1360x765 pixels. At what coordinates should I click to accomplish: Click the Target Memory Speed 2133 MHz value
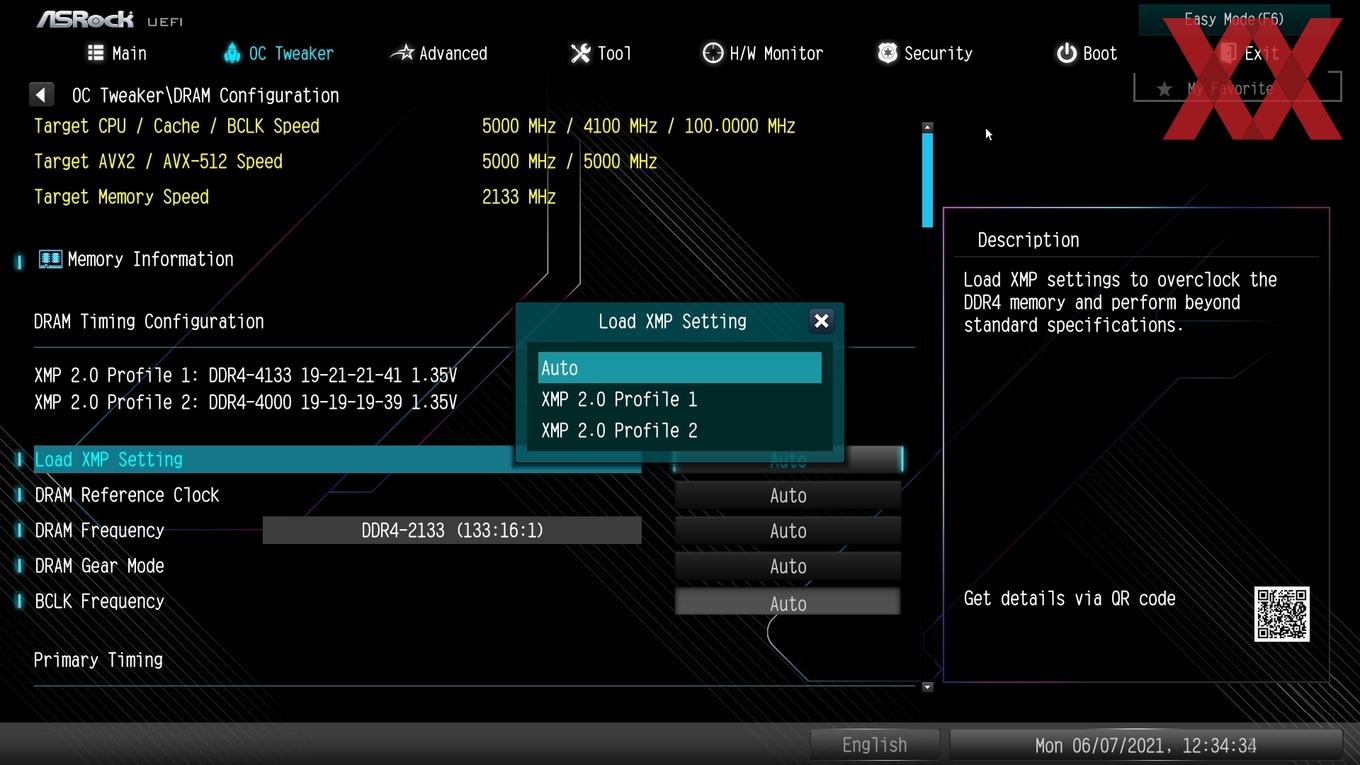pos(518,197)
